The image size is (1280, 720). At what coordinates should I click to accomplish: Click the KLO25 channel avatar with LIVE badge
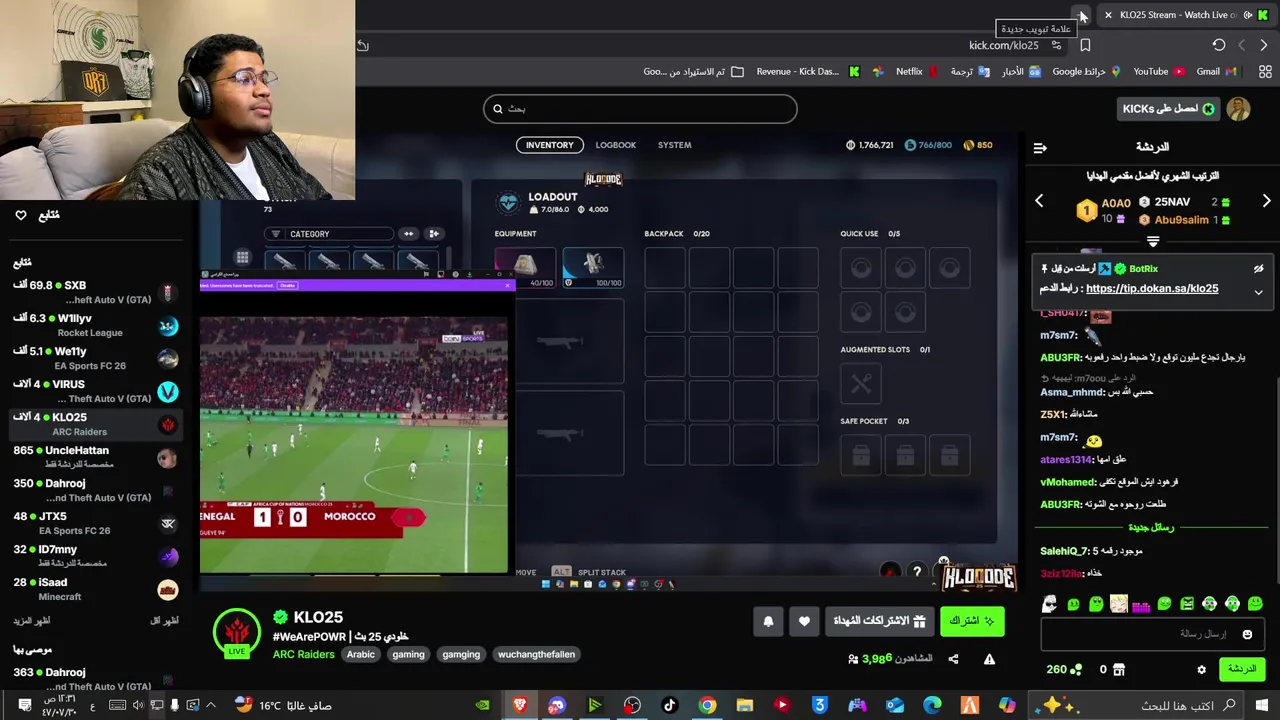[x=237, y=633]
